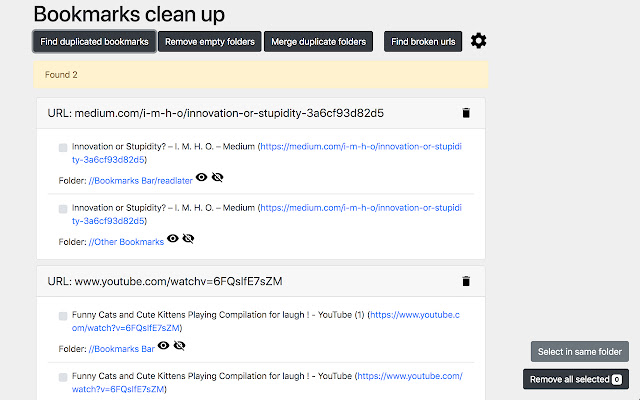
Task: Select the last Funny Cats YouTube bookmark checkbox
Action: click(63, 377)
